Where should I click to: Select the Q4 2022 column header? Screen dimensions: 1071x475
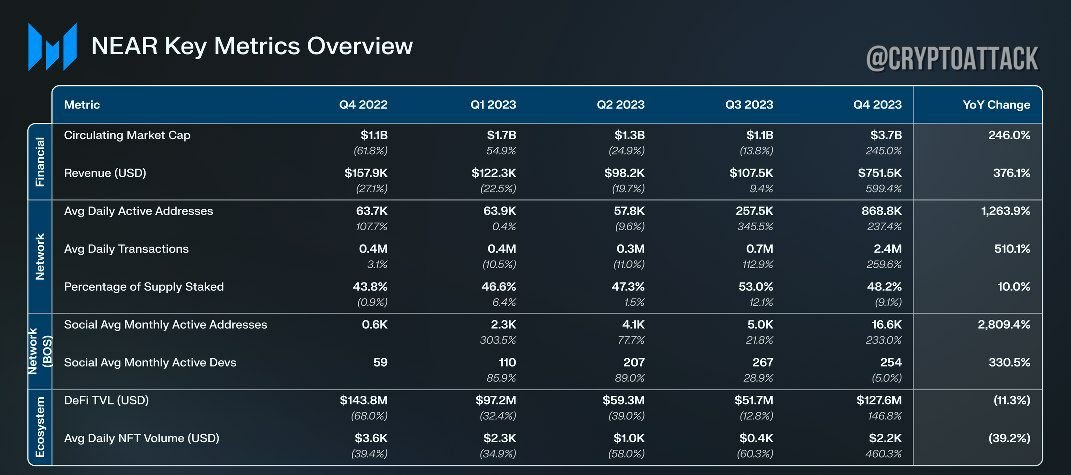pyautogui.click(x=363, y=105)
